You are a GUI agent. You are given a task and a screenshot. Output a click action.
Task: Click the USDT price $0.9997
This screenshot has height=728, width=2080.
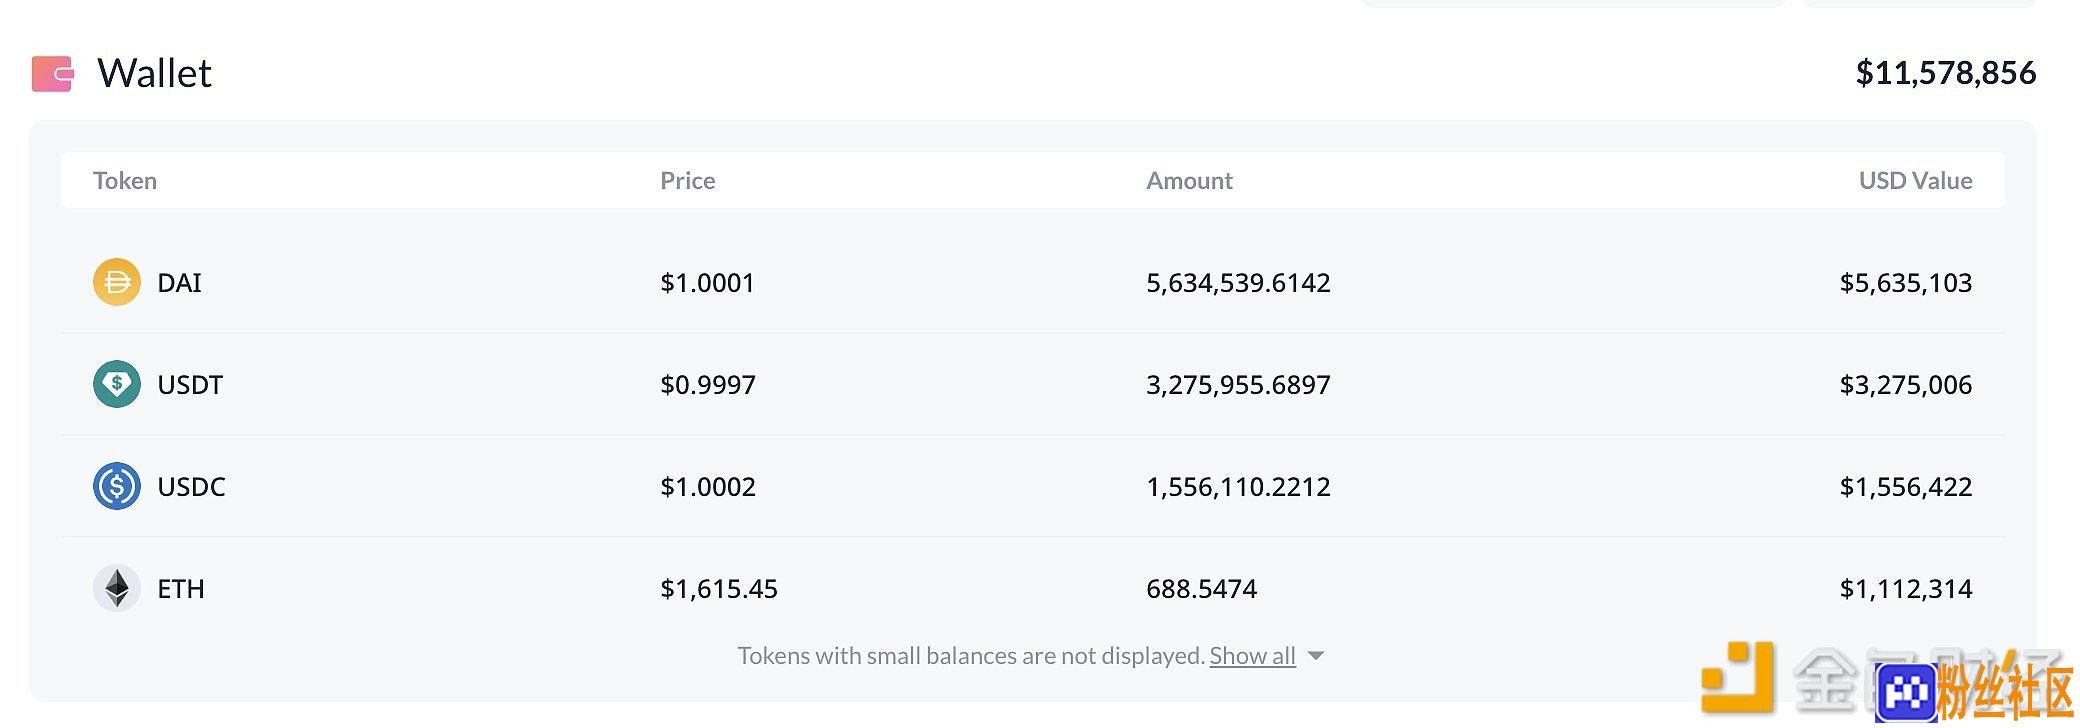click(x=708, y=385)
